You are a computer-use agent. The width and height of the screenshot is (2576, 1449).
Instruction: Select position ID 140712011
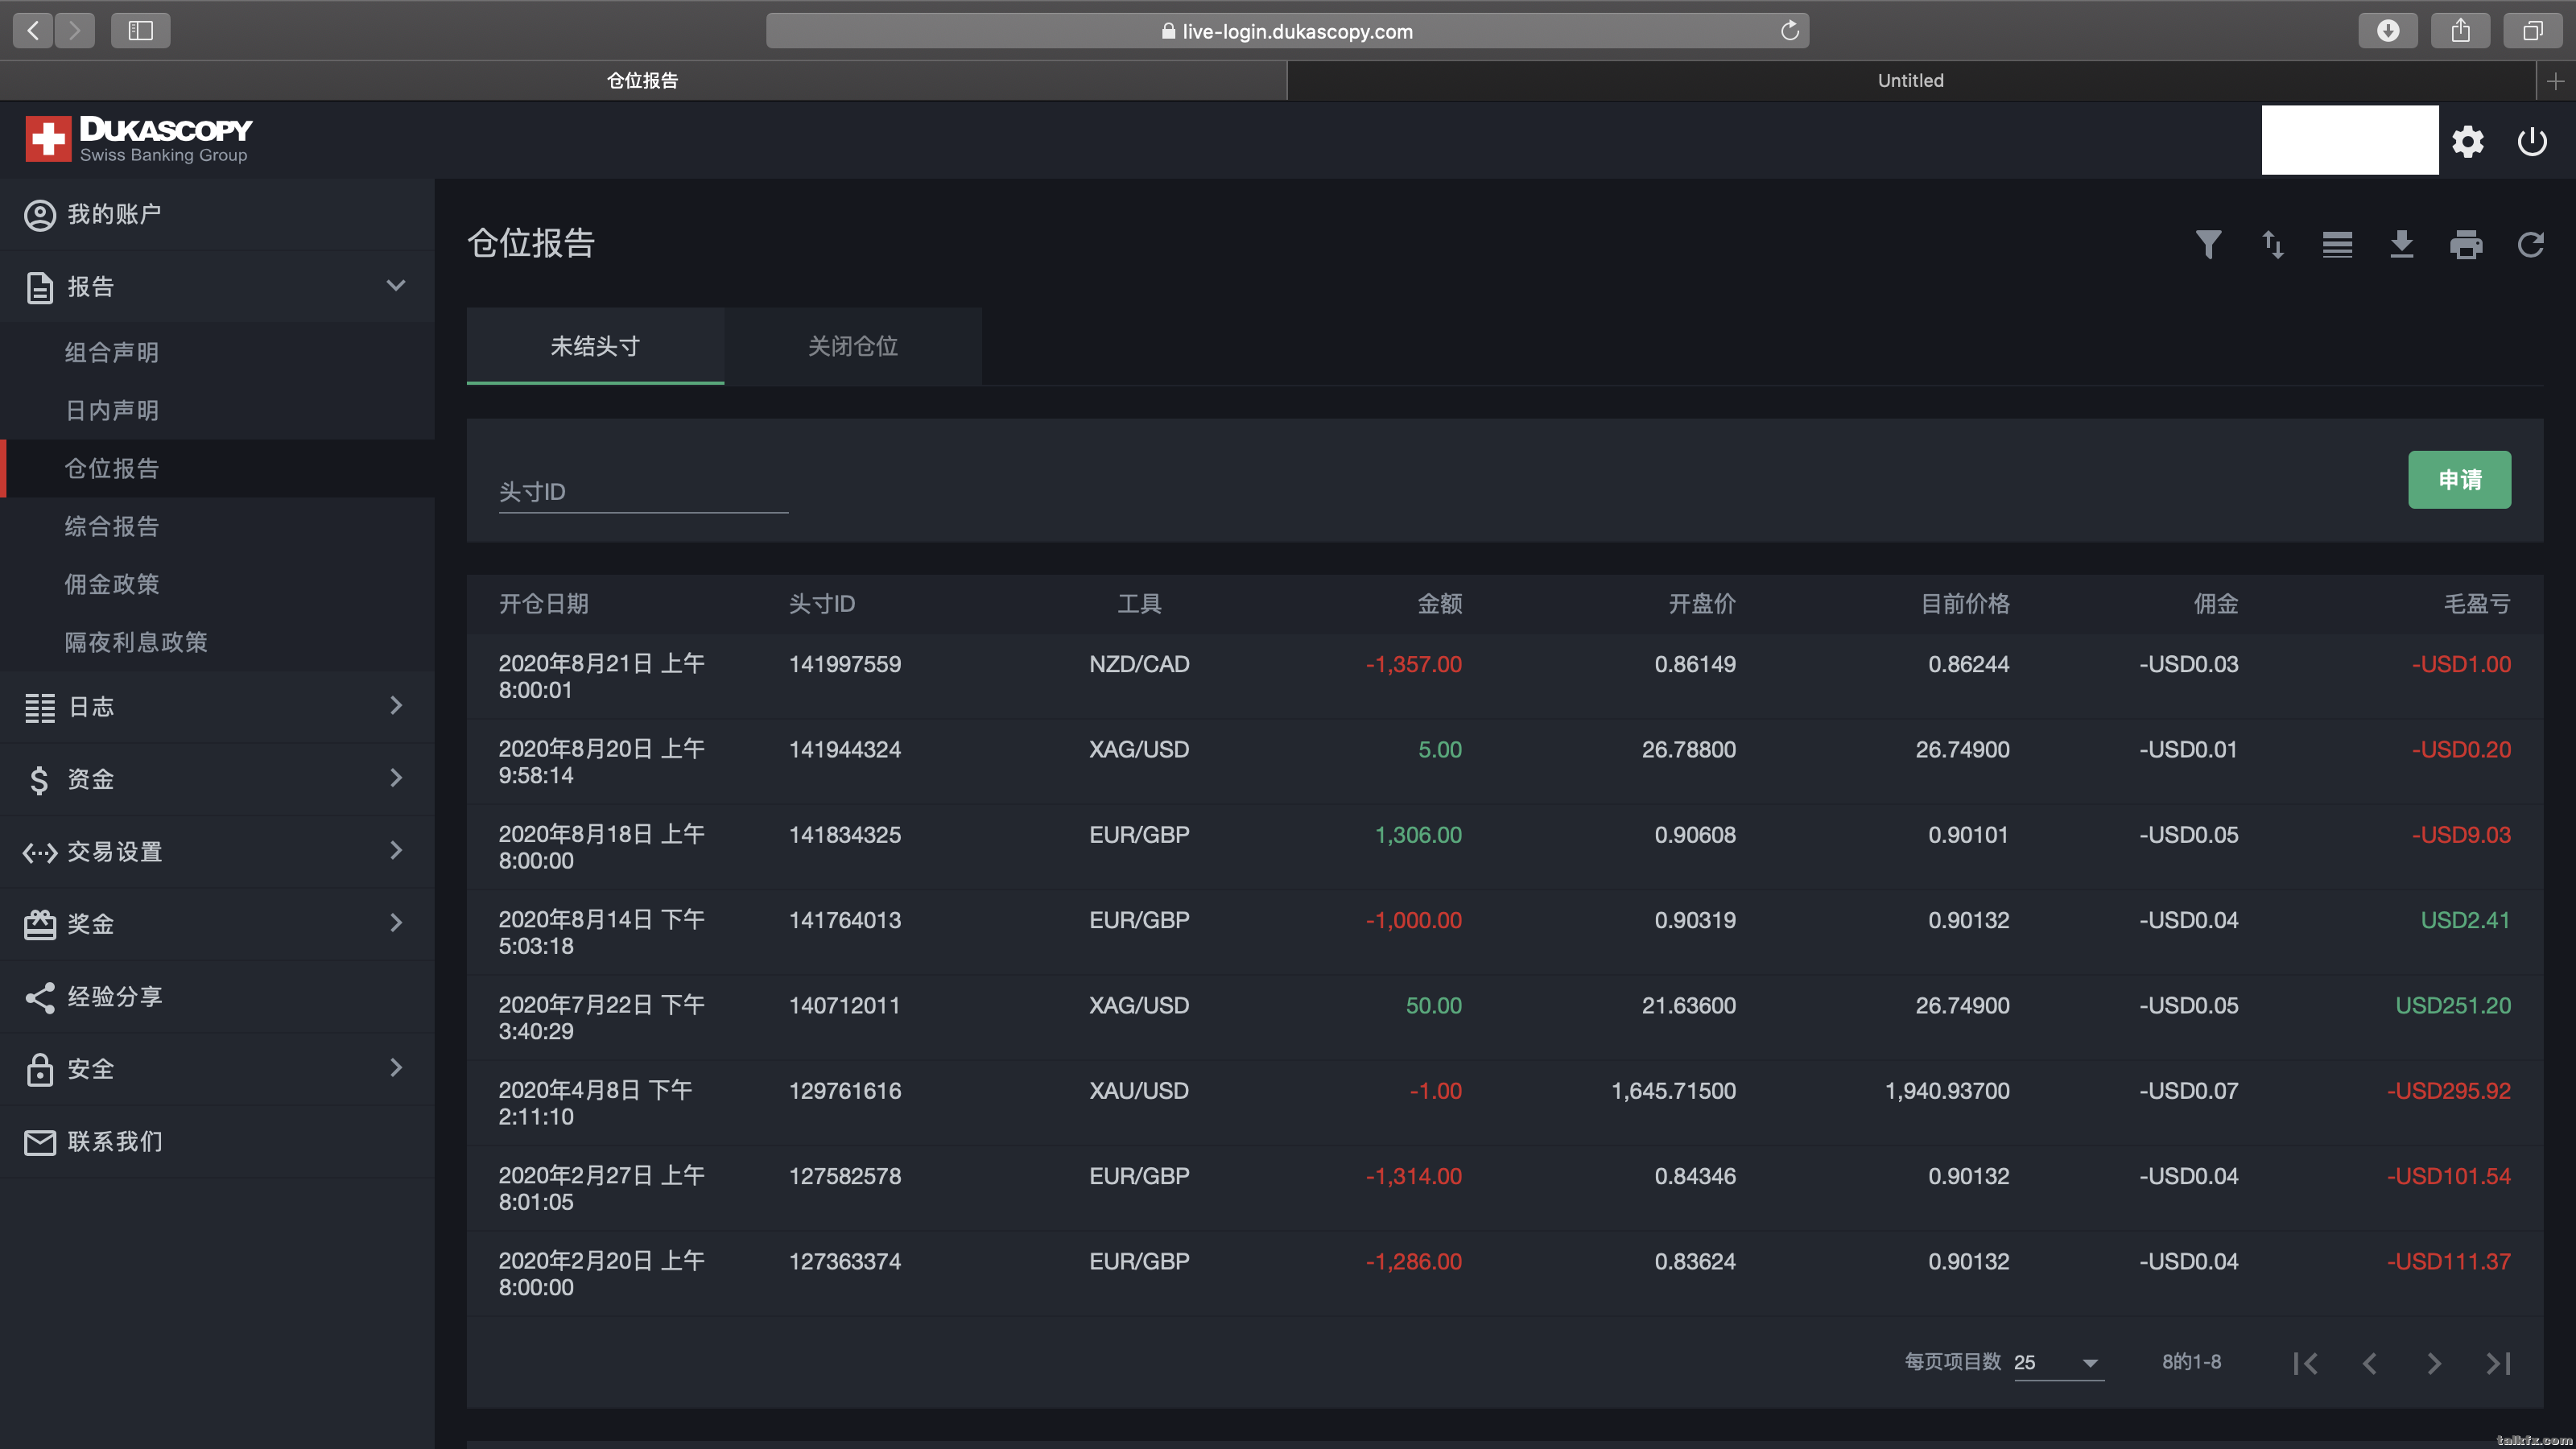click(845, 1006)
